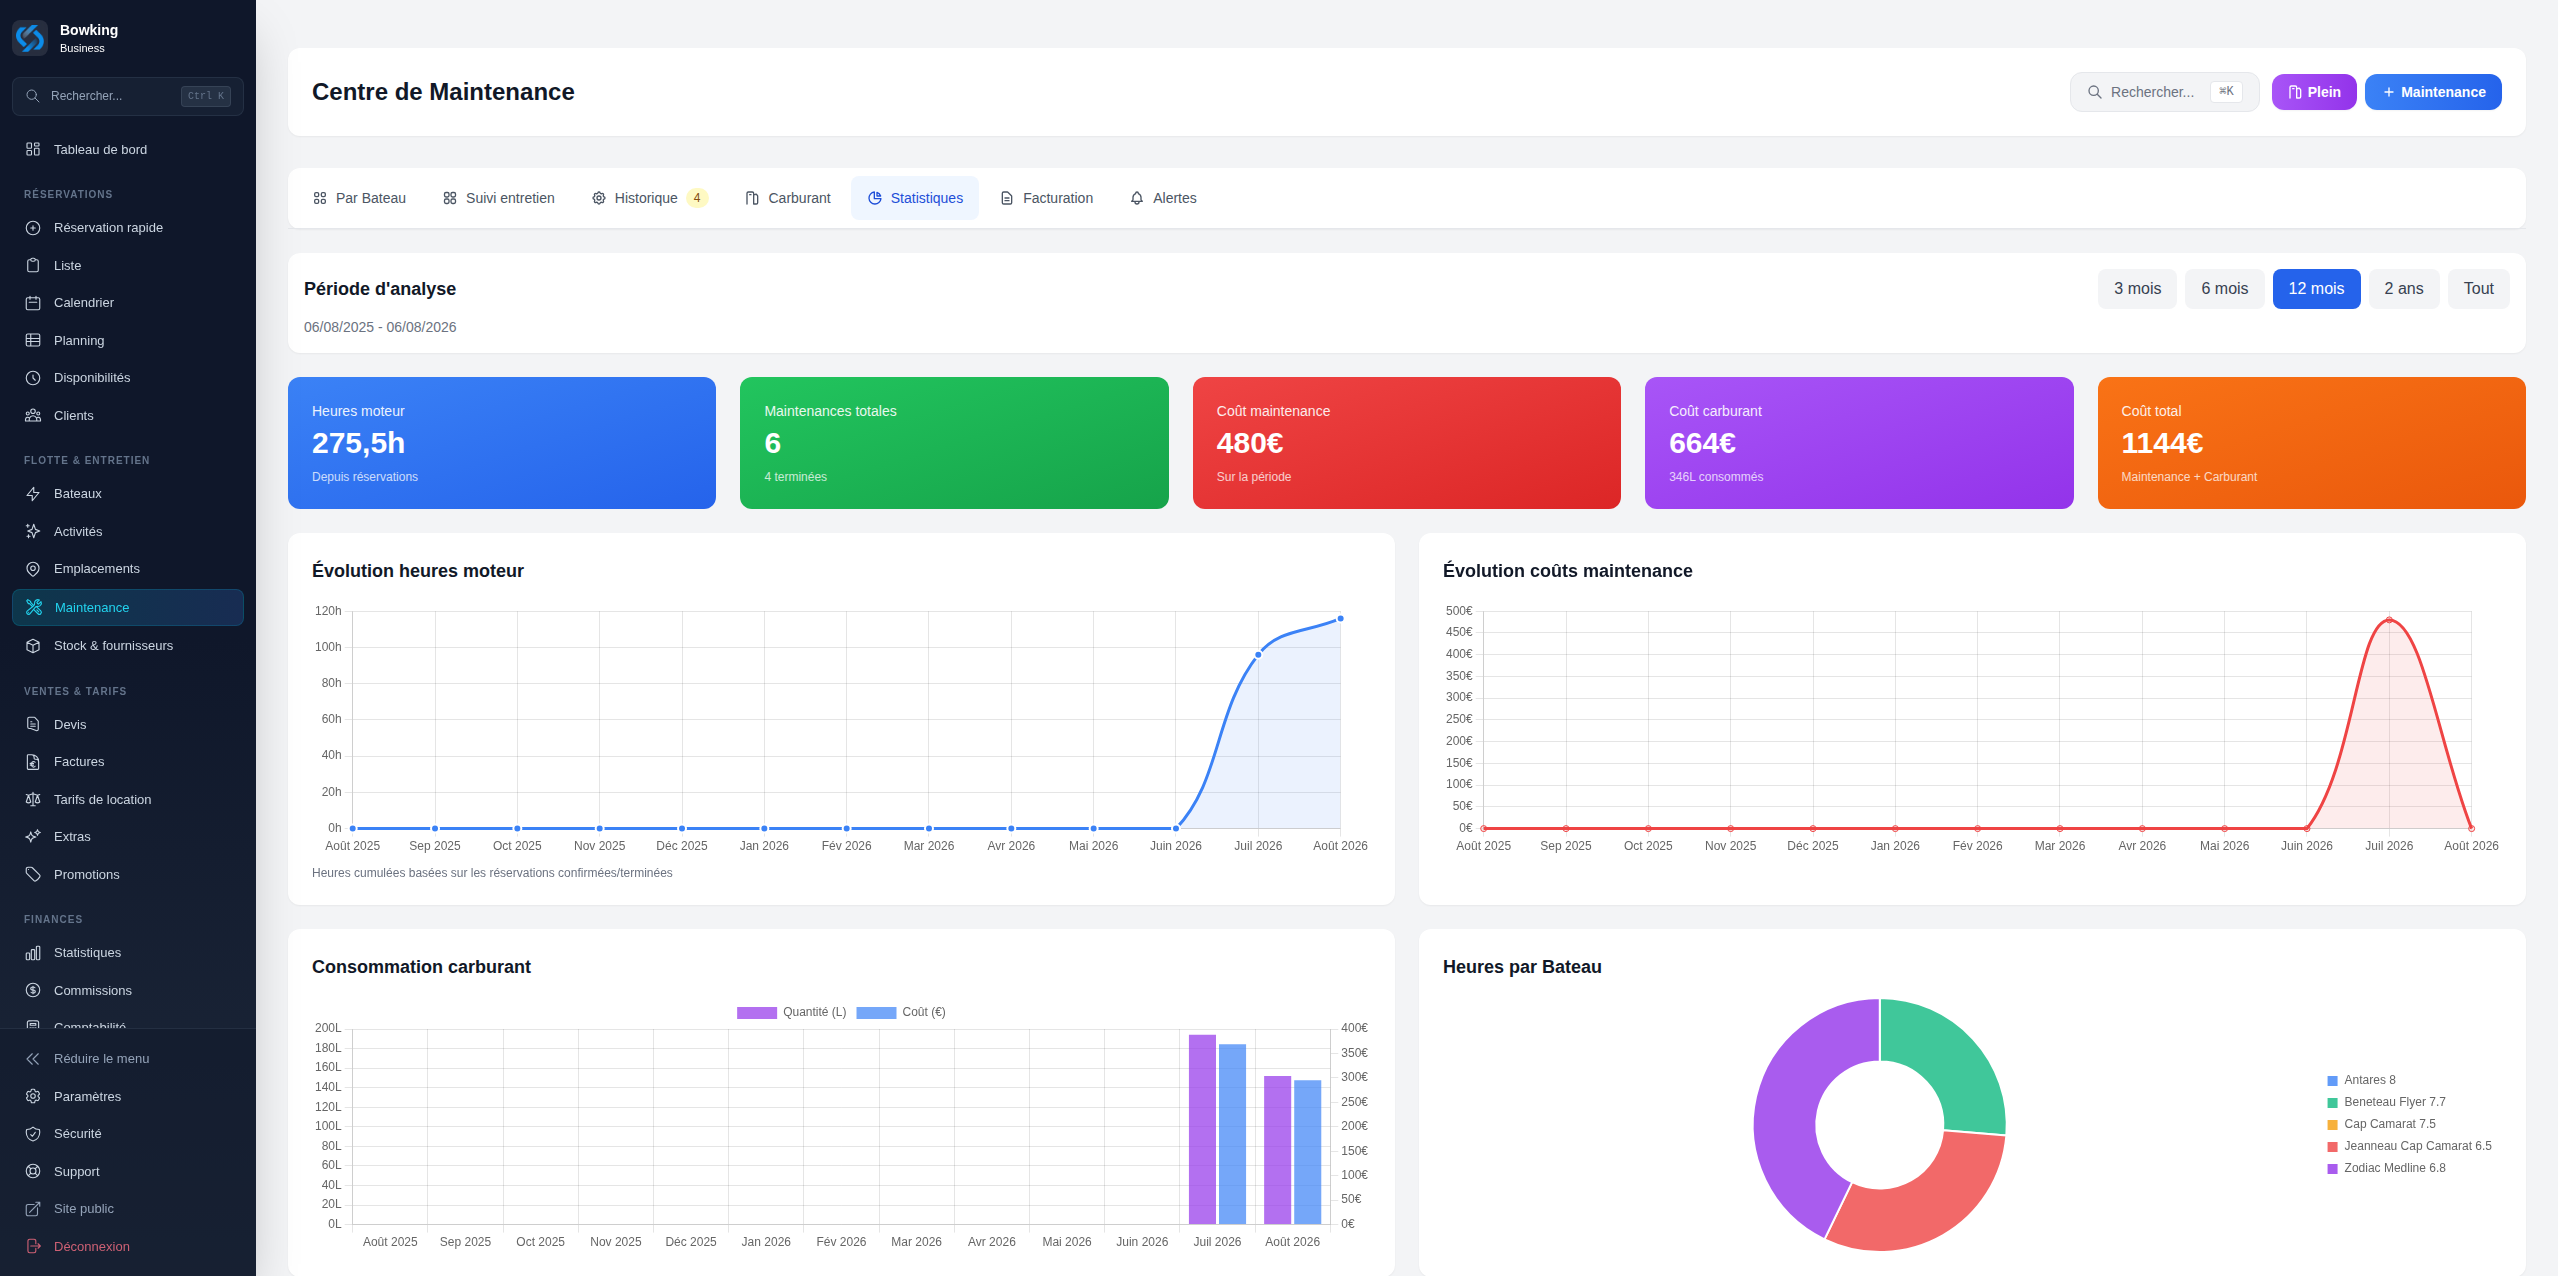Click the Réservation rapide plus icon
The height and width of the screenshot is (1276, 2558).
[33, 228]
